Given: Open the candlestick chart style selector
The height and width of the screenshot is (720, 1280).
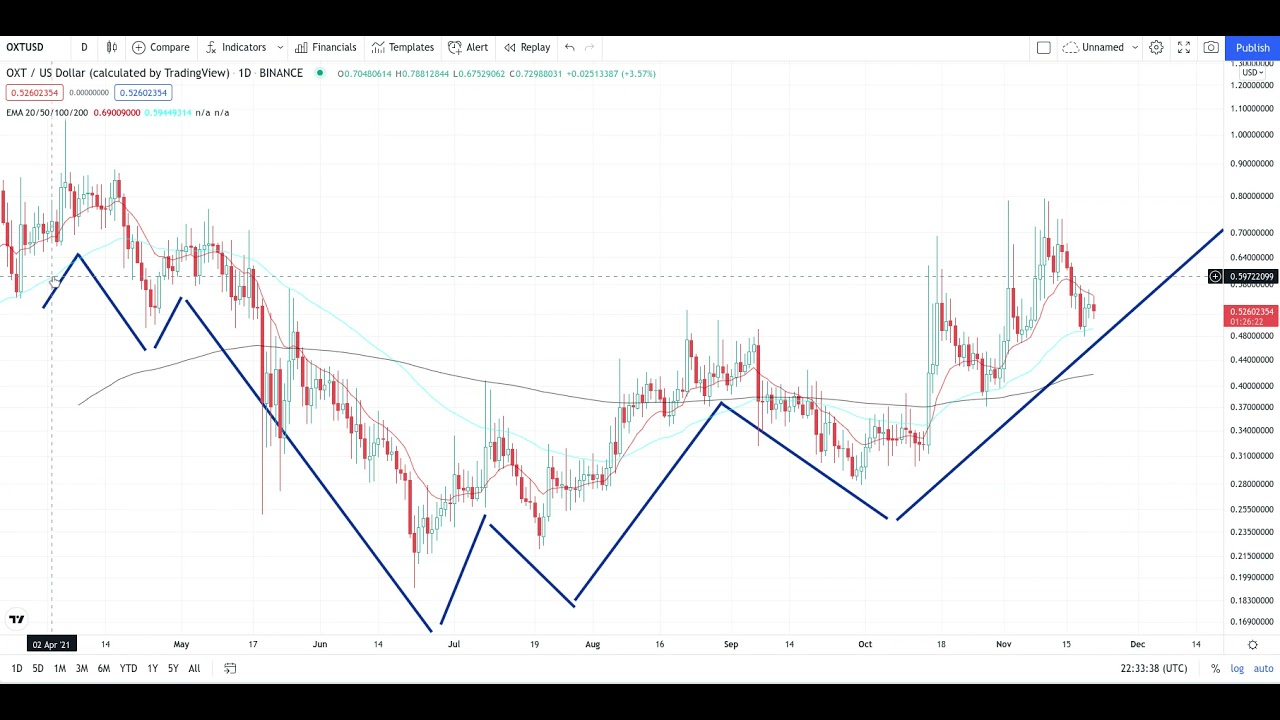Looking at the screenshot, I should click(x=112, y=47).
